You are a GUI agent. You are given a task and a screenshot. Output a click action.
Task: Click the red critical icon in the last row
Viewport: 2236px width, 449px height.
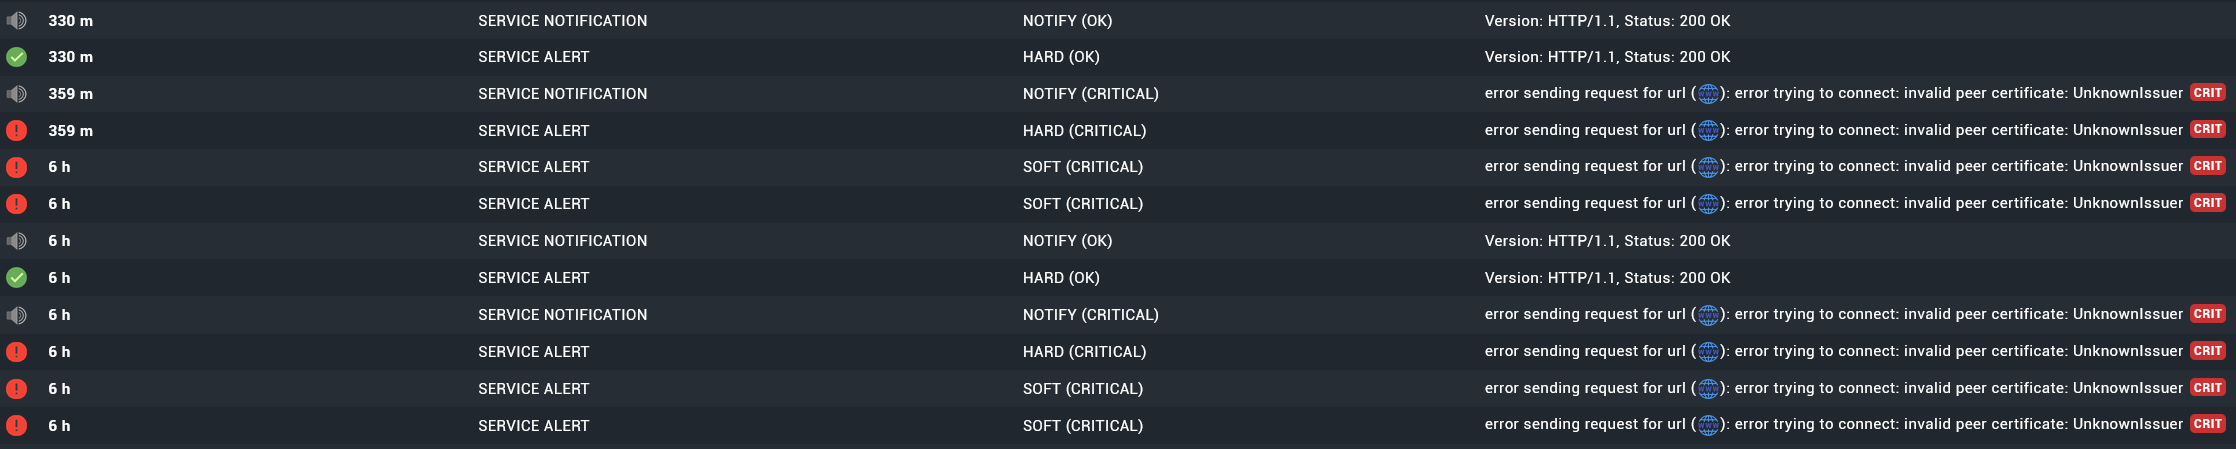click(16, 426)
